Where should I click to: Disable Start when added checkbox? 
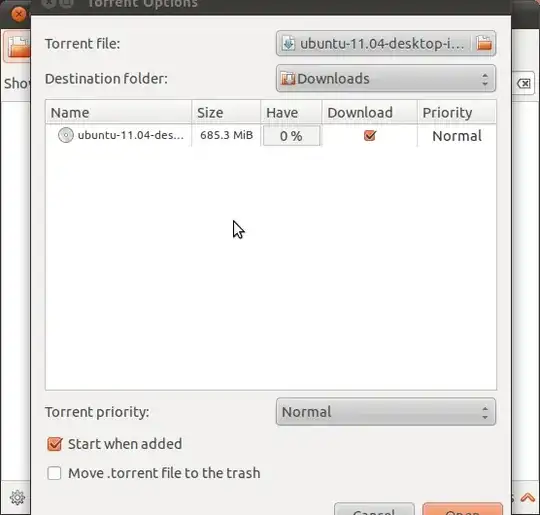tap(54, 444)
